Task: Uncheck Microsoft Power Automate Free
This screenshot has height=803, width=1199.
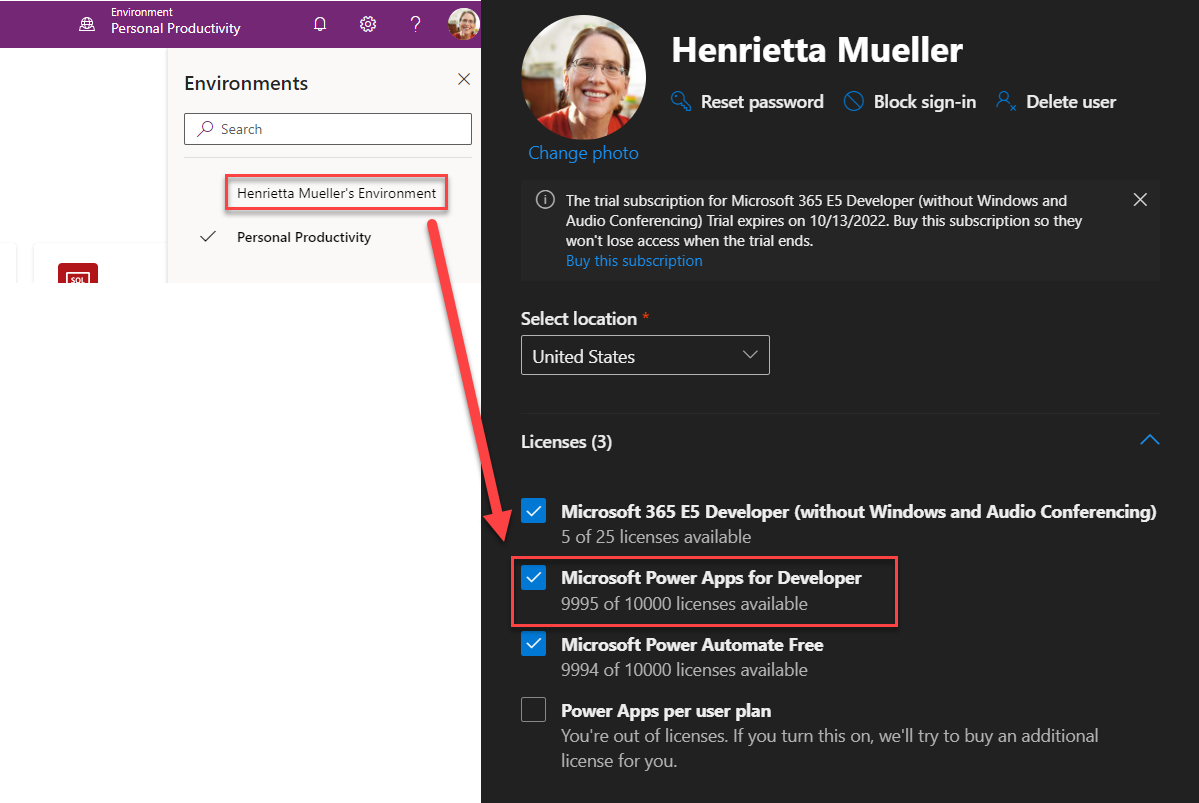Action: pos(534,644)
